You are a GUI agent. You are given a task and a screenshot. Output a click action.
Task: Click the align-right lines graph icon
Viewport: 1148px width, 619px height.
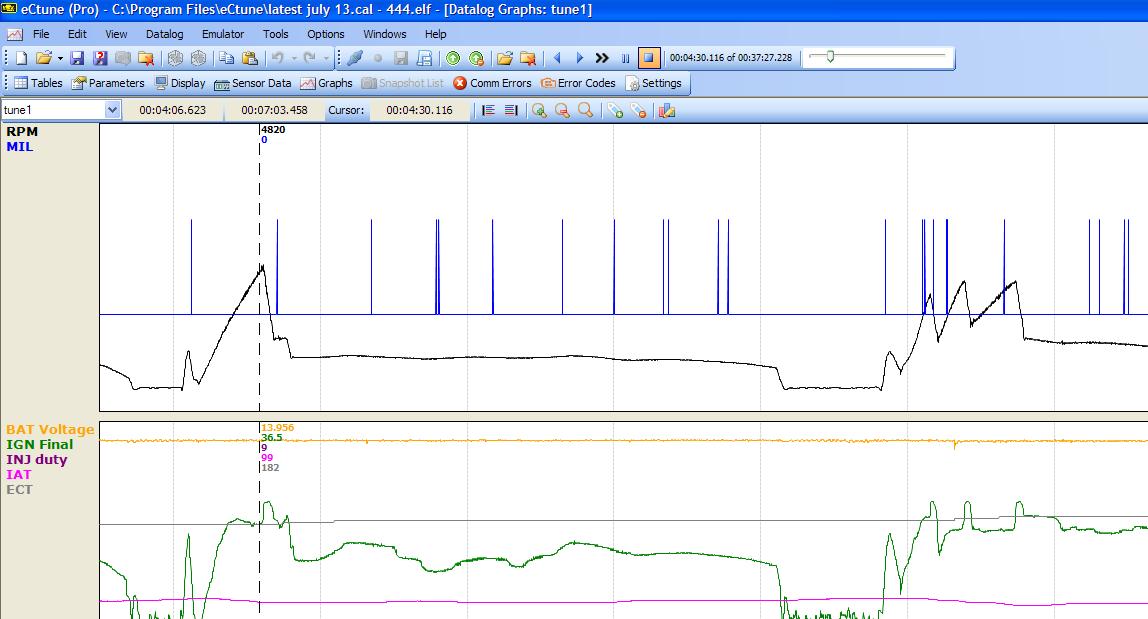pos(511,111)
